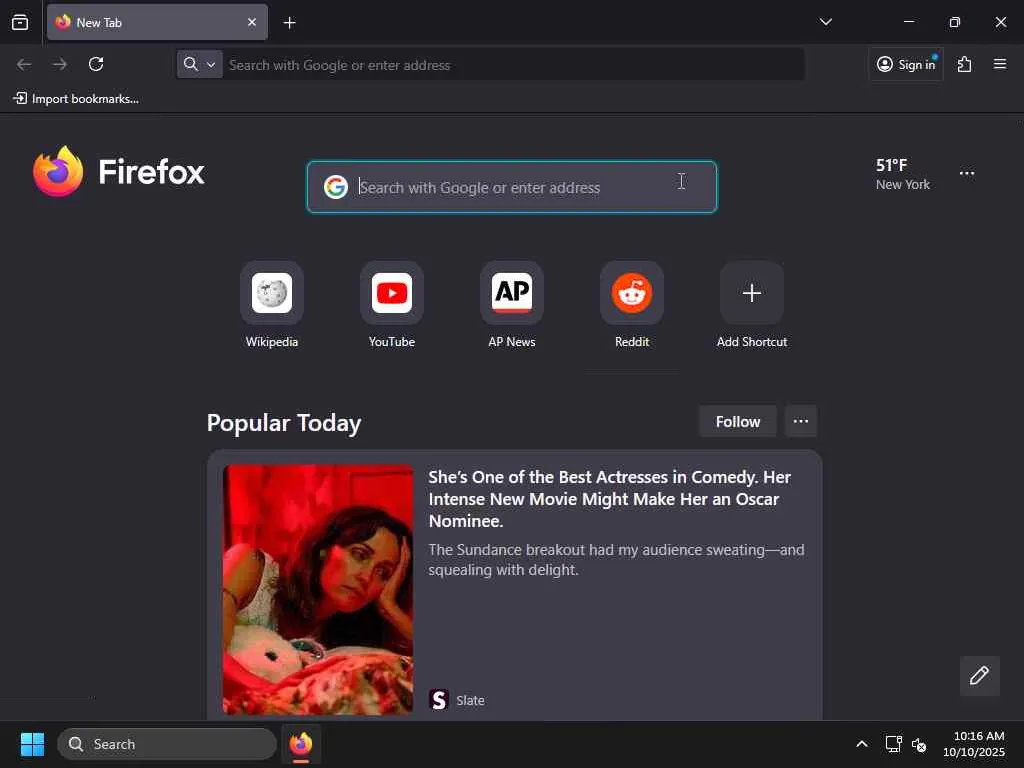1024x768 pixels.
Task: Reload the current page
Action: [x=96, y=64]
